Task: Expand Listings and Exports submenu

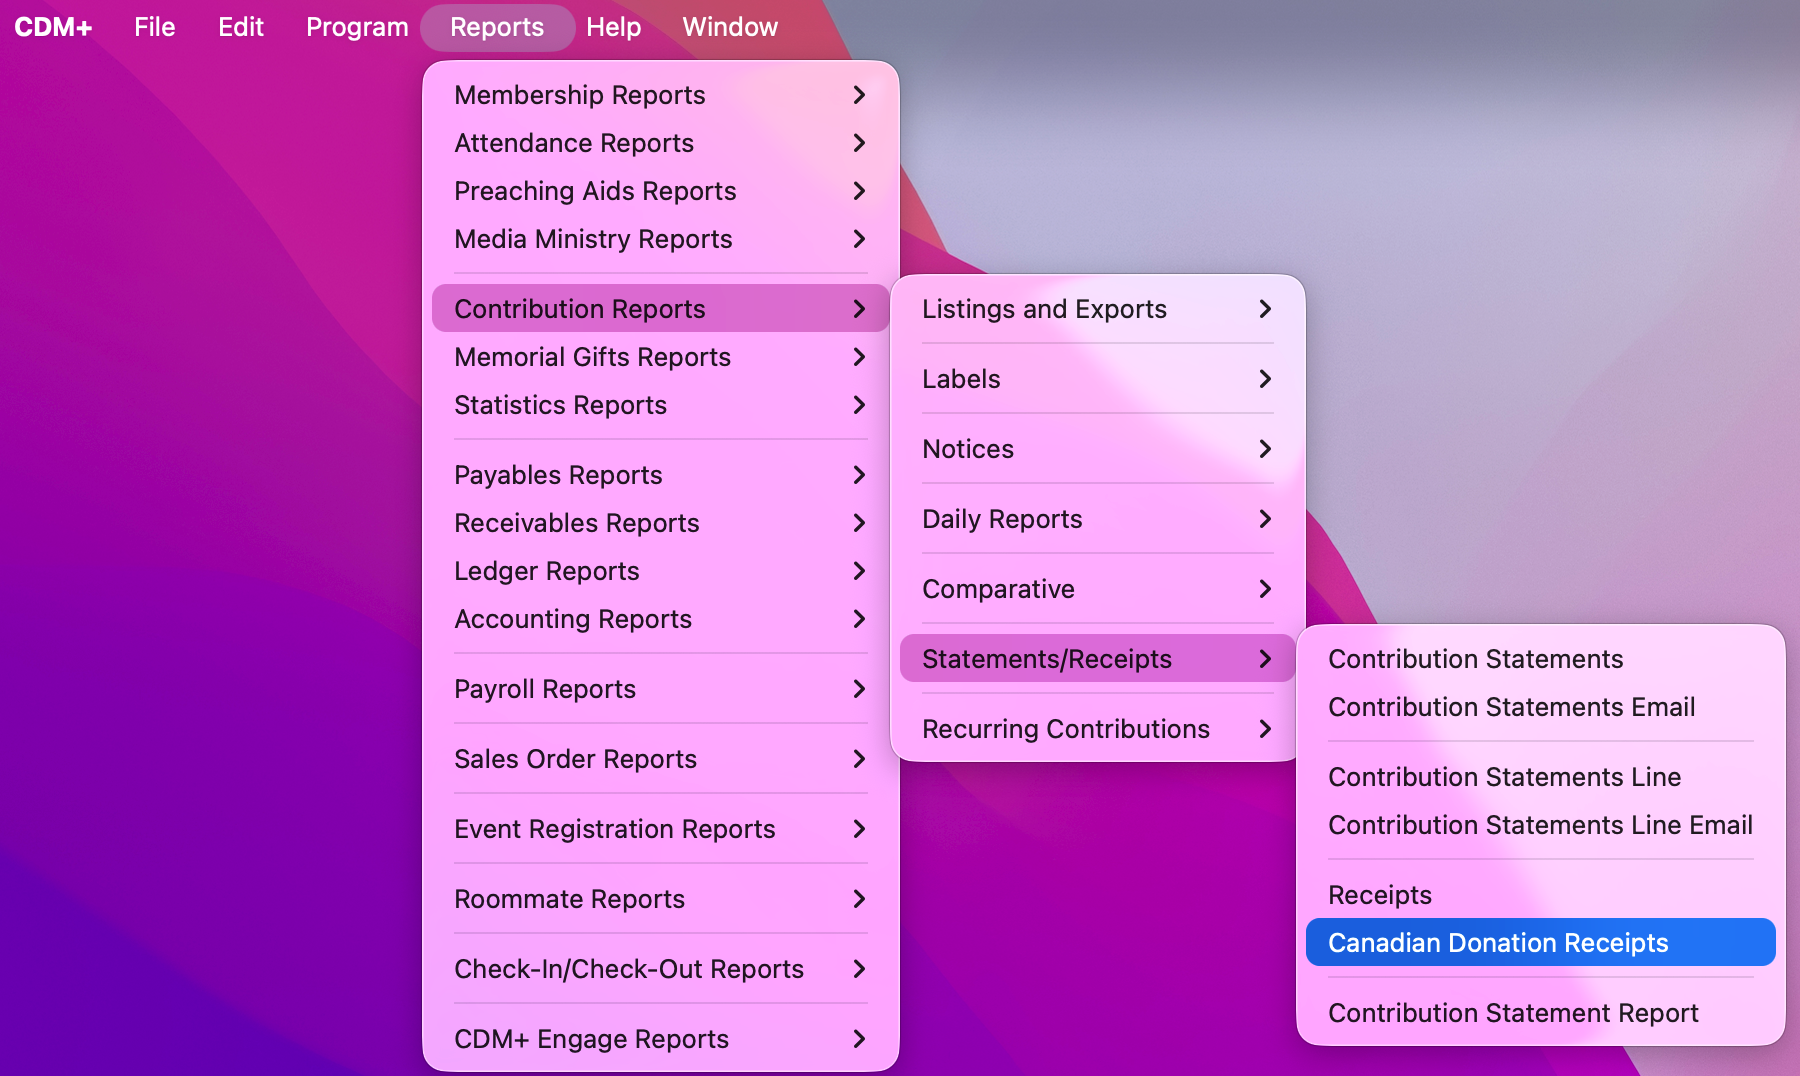Action: (1097, 309)
